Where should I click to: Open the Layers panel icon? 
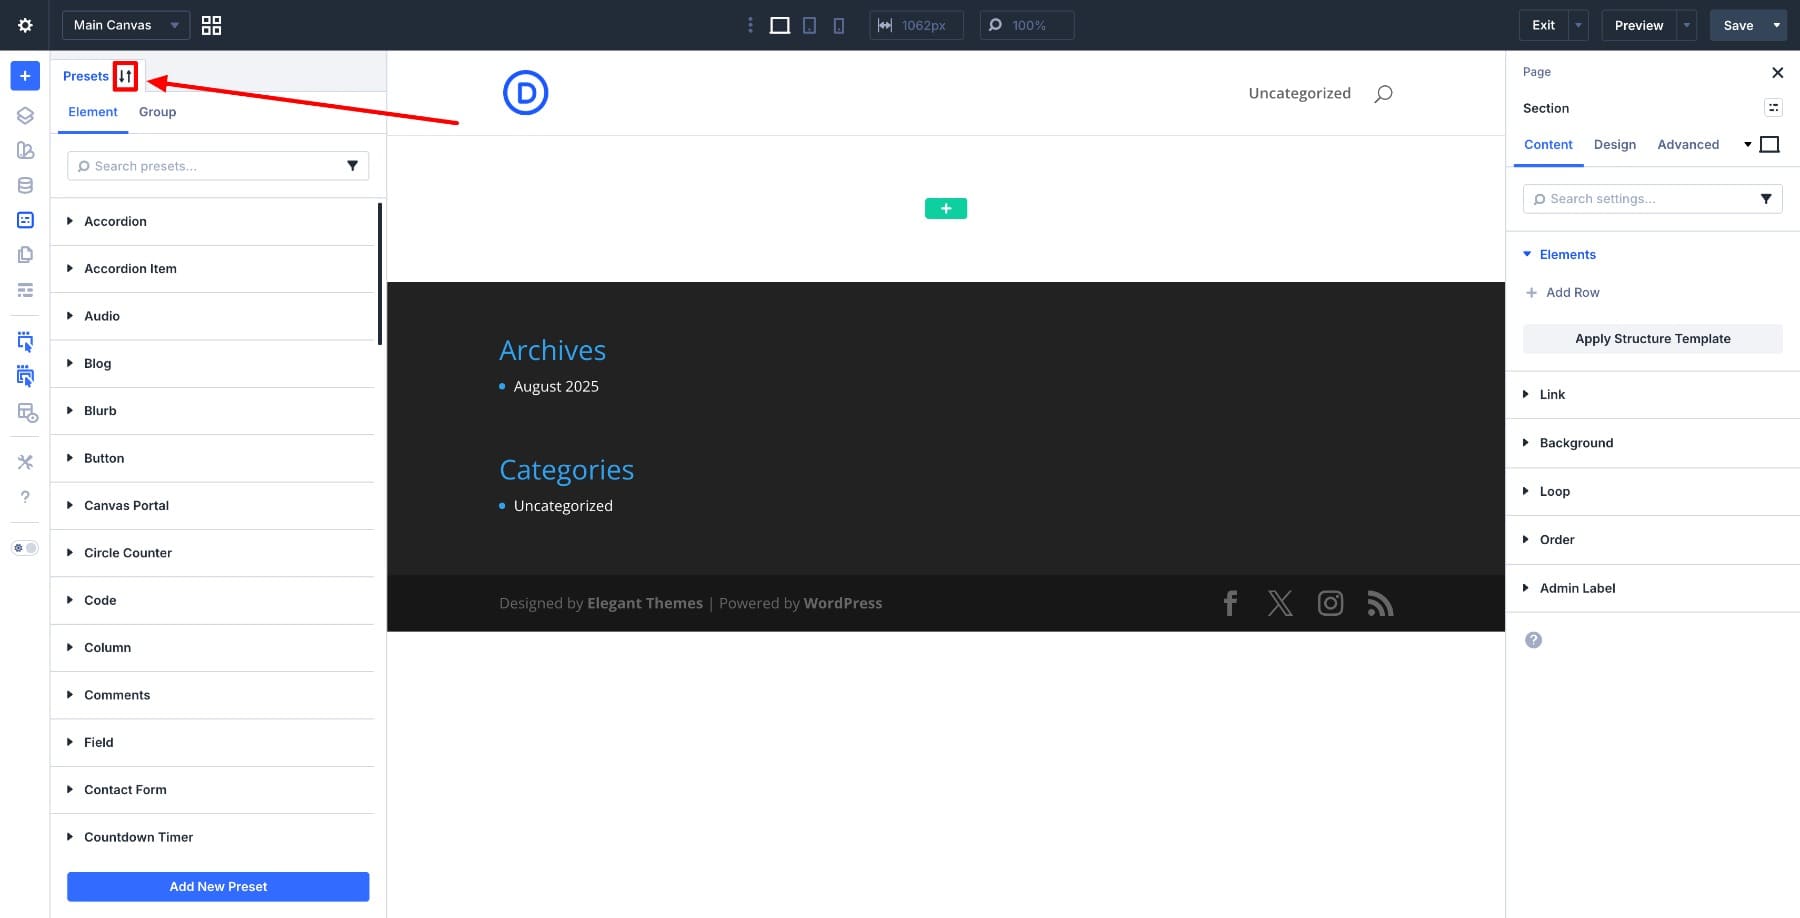click(x=24, y=114)
